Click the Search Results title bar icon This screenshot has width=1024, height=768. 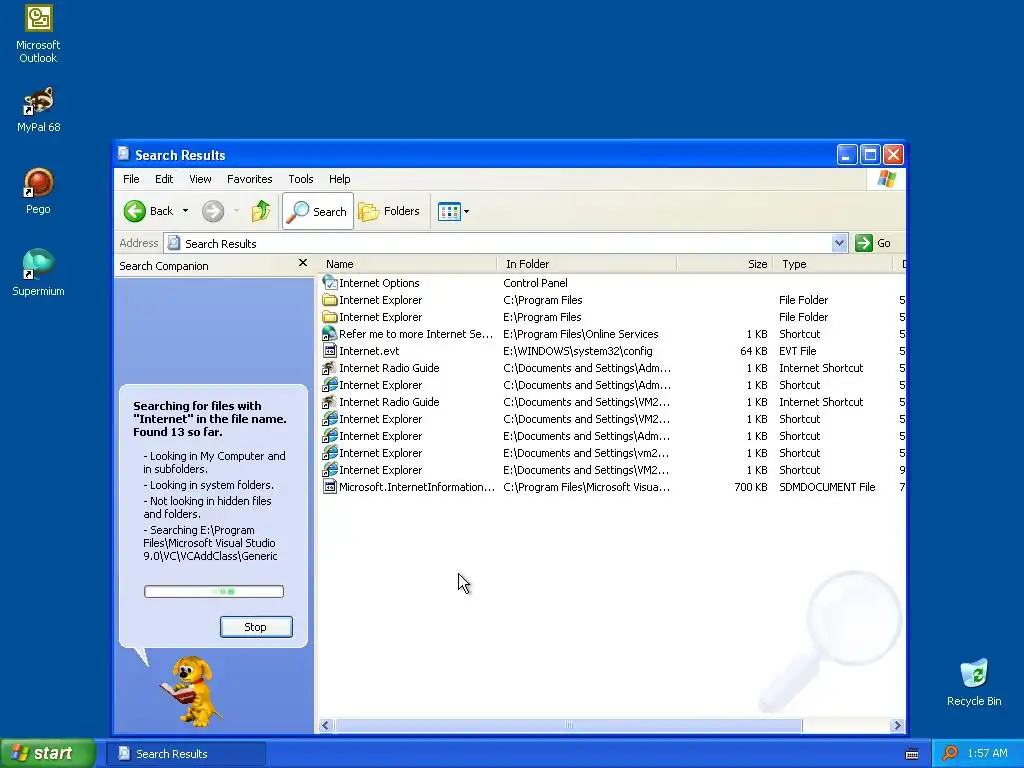(123, 153)
